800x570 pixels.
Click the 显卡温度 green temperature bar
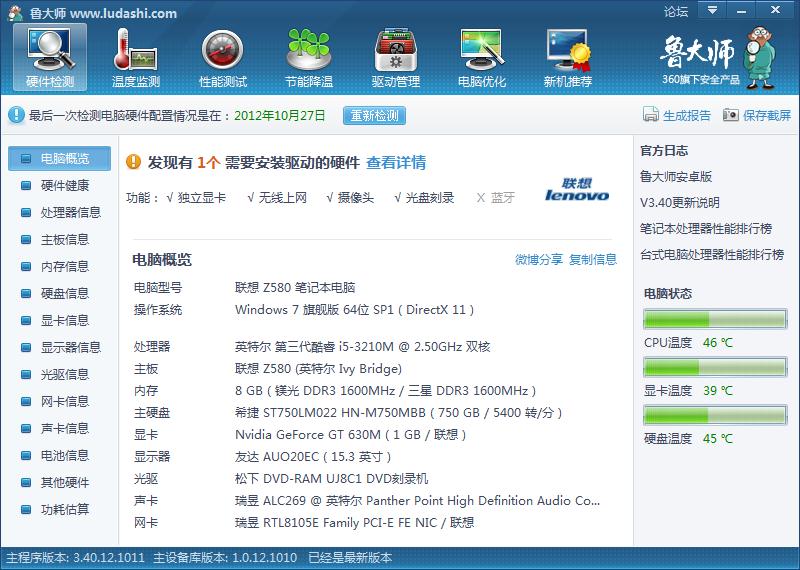(715, 367)
